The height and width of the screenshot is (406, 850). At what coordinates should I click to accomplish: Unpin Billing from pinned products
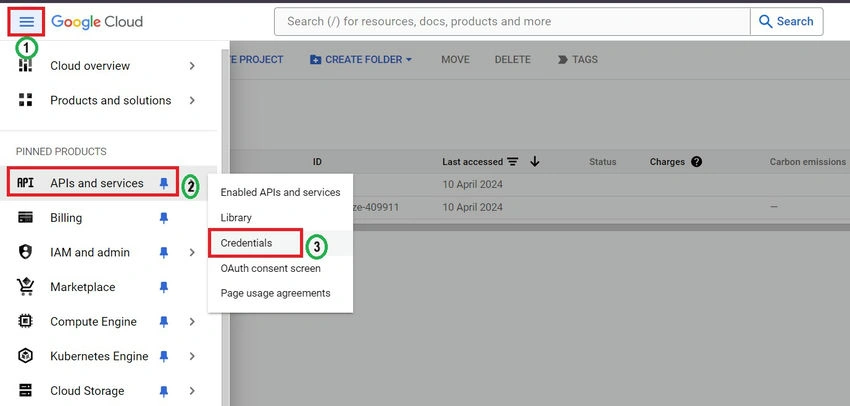(x=164, y=218)
